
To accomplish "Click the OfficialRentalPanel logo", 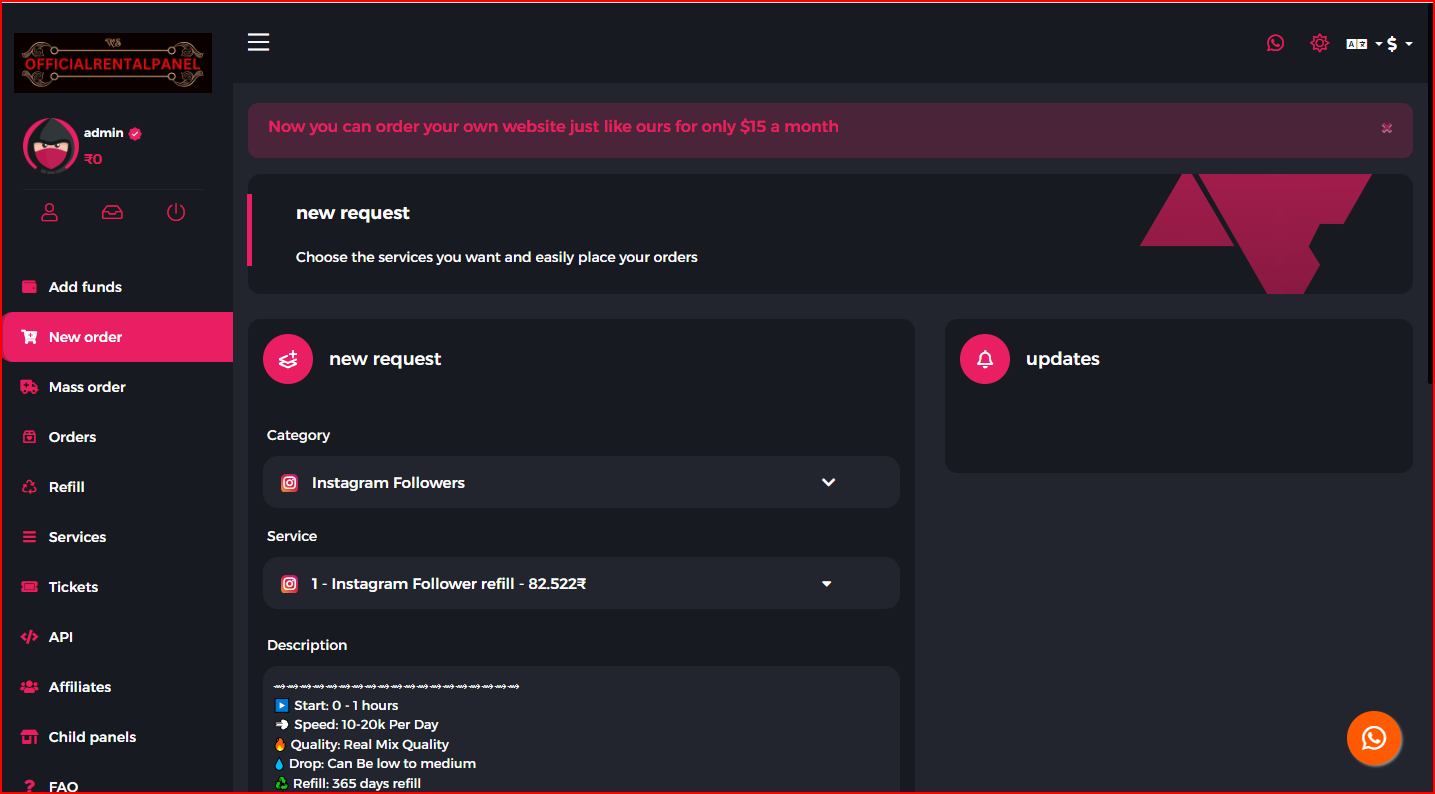I will (x=113, y=63).
